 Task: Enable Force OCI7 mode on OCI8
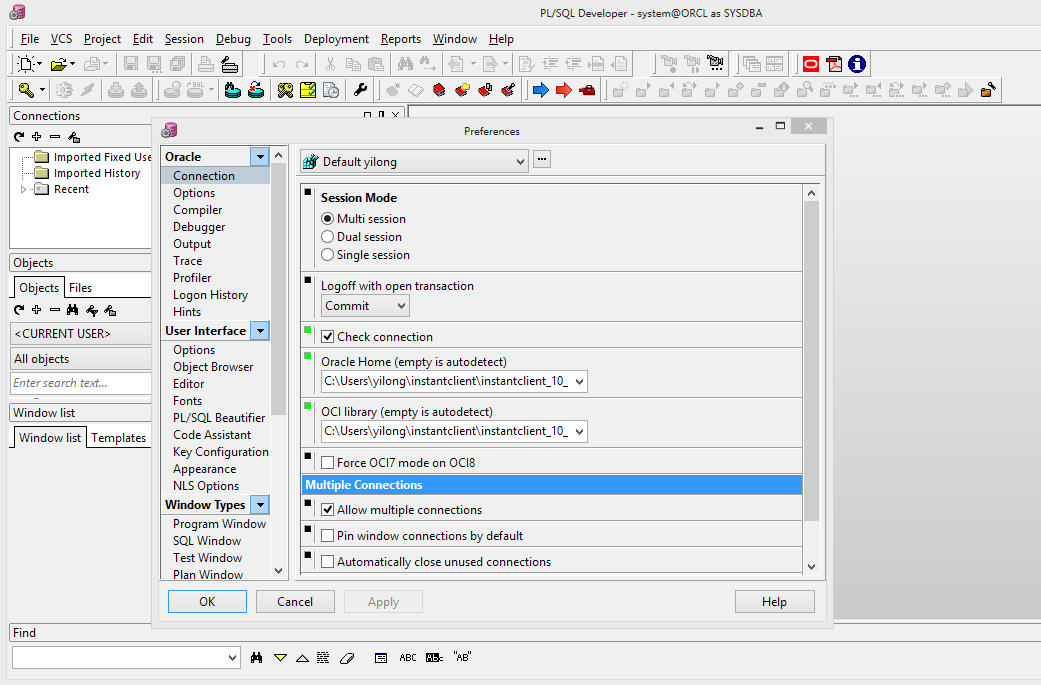(328, 463)
